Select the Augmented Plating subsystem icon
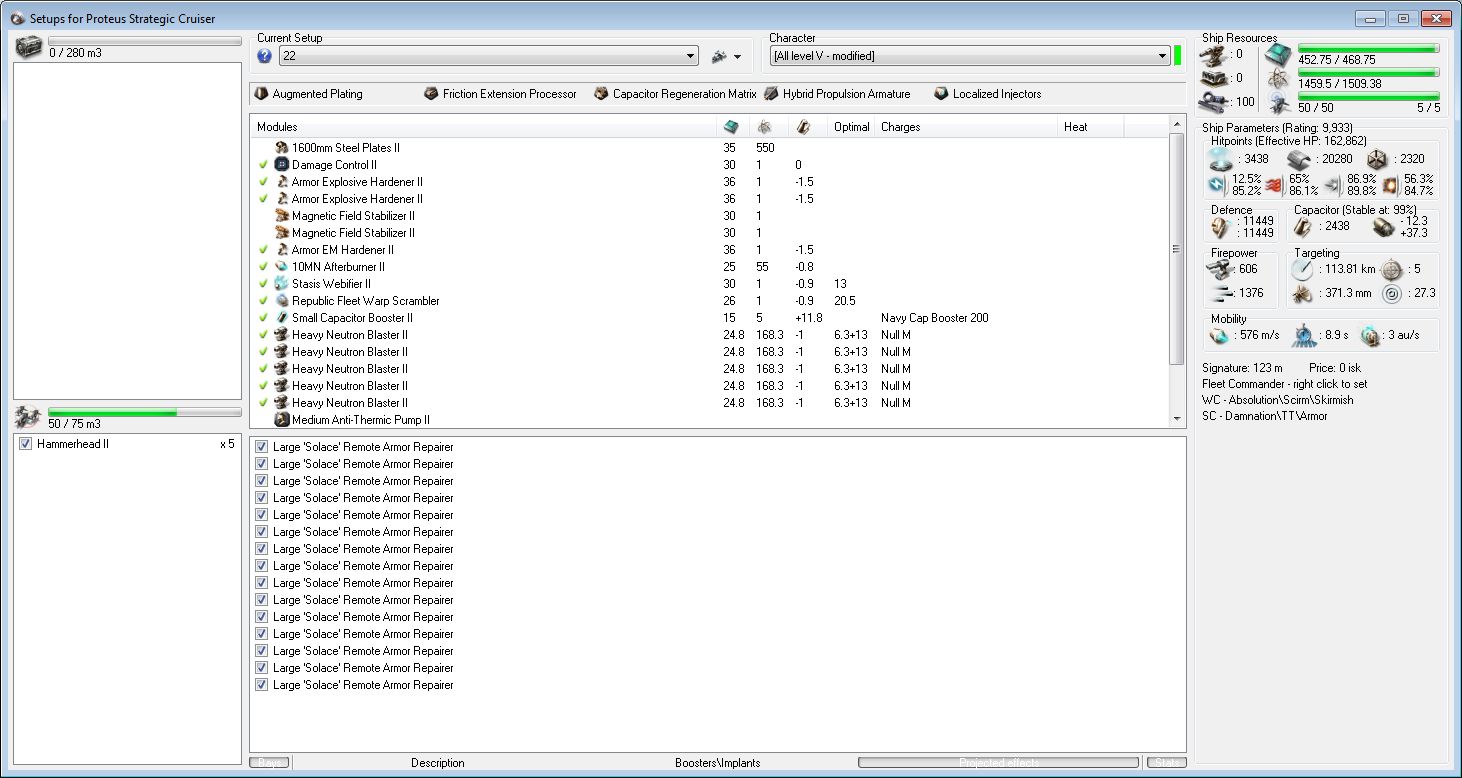 click(262, 94)
